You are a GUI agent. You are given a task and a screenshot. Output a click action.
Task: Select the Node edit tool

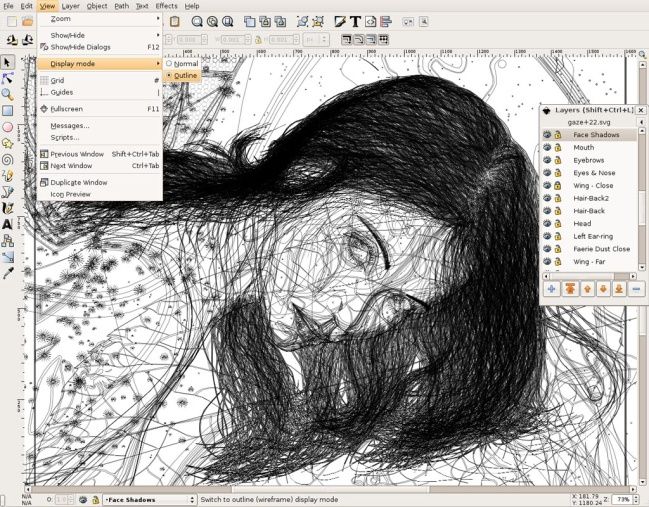(x=8, y=78)
